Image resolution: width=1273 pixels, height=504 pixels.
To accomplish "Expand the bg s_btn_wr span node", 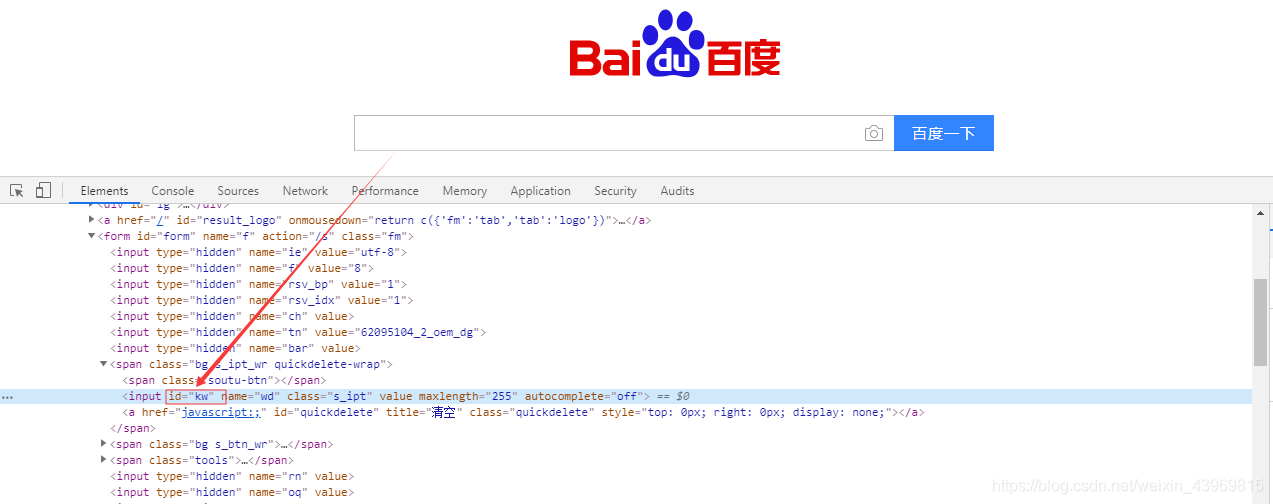I will point(104,444).
